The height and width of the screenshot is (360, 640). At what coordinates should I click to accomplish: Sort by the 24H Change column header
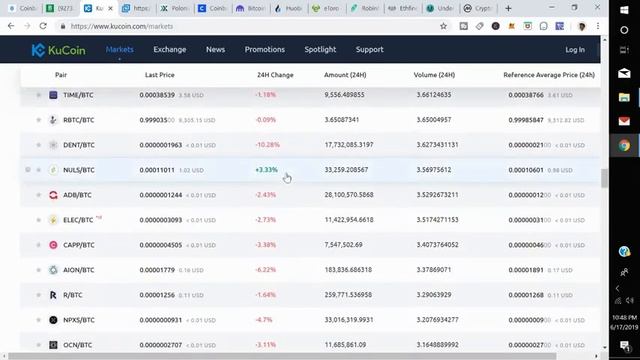coord(275,75)
